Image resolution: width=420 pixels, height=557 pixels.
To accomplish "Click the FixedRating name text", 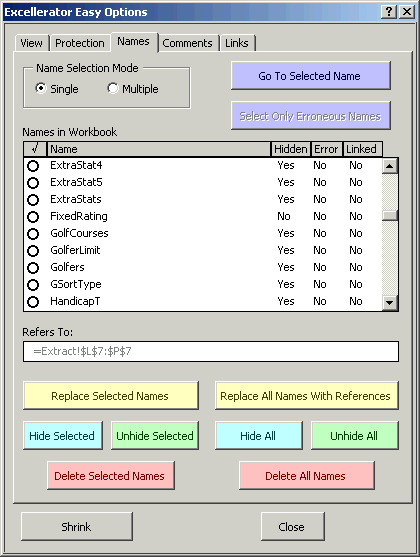I will (x=79, y=216).
